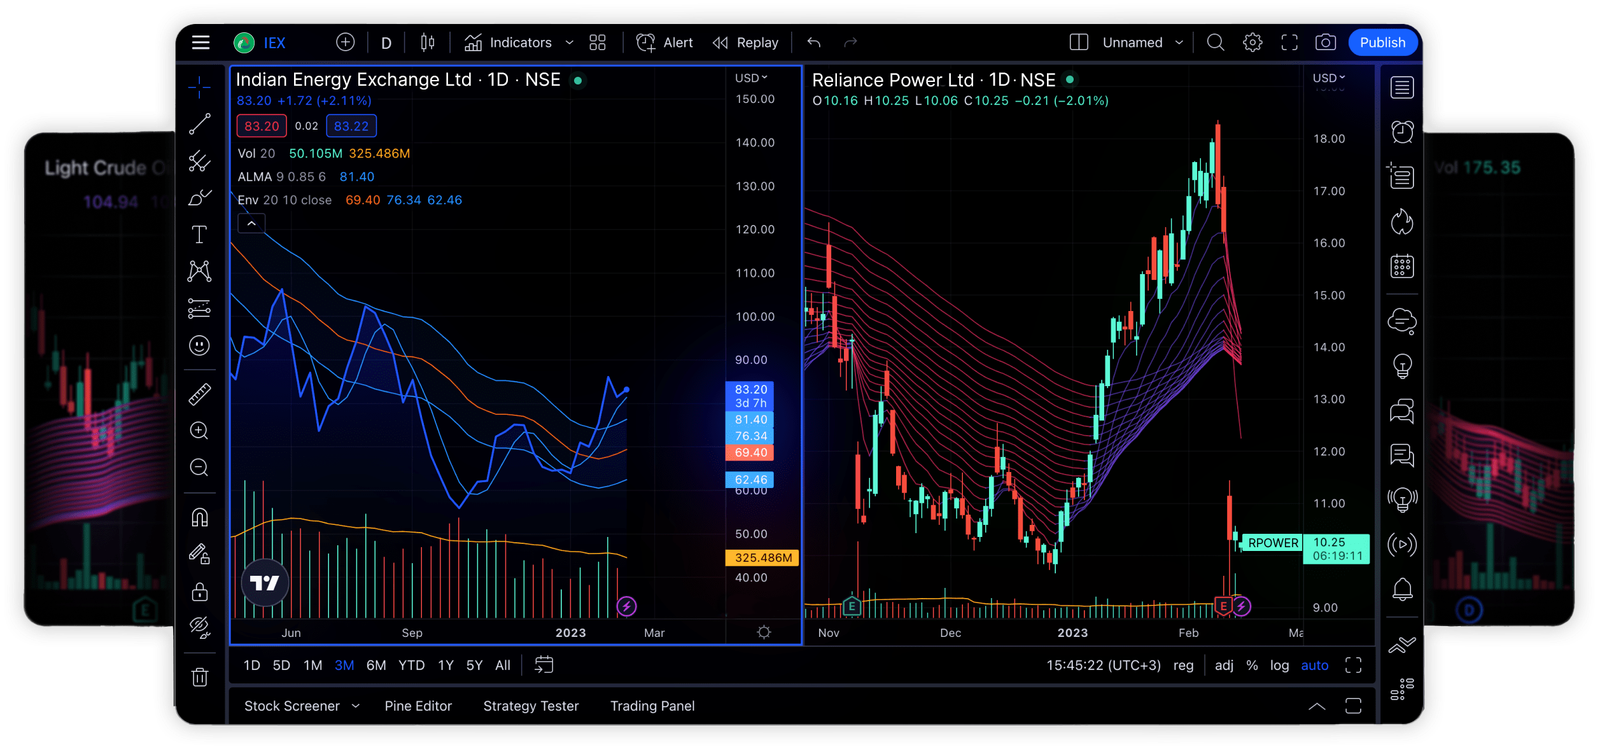The image size is (1600, 750).
Task: Select the Text tool in left toolbar
Action: tap(200, 234)
